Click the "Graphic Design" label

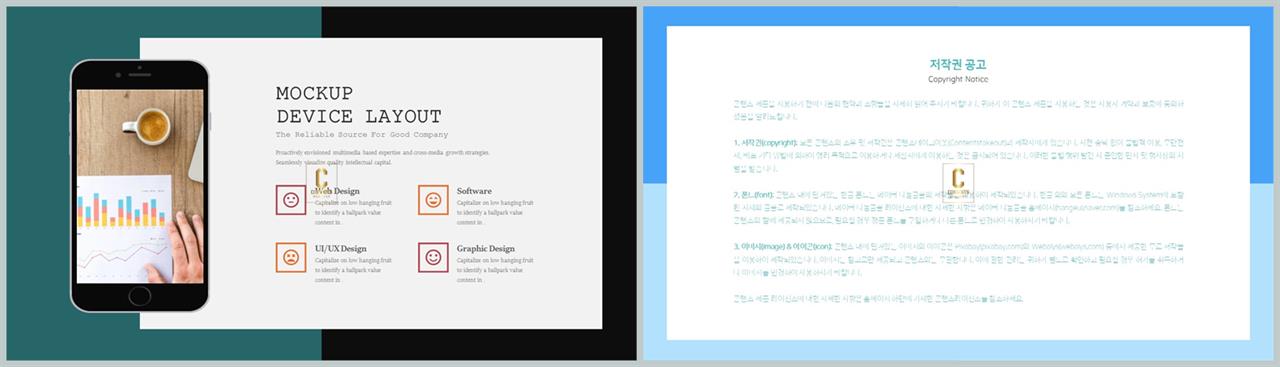[x=486, y=248]
